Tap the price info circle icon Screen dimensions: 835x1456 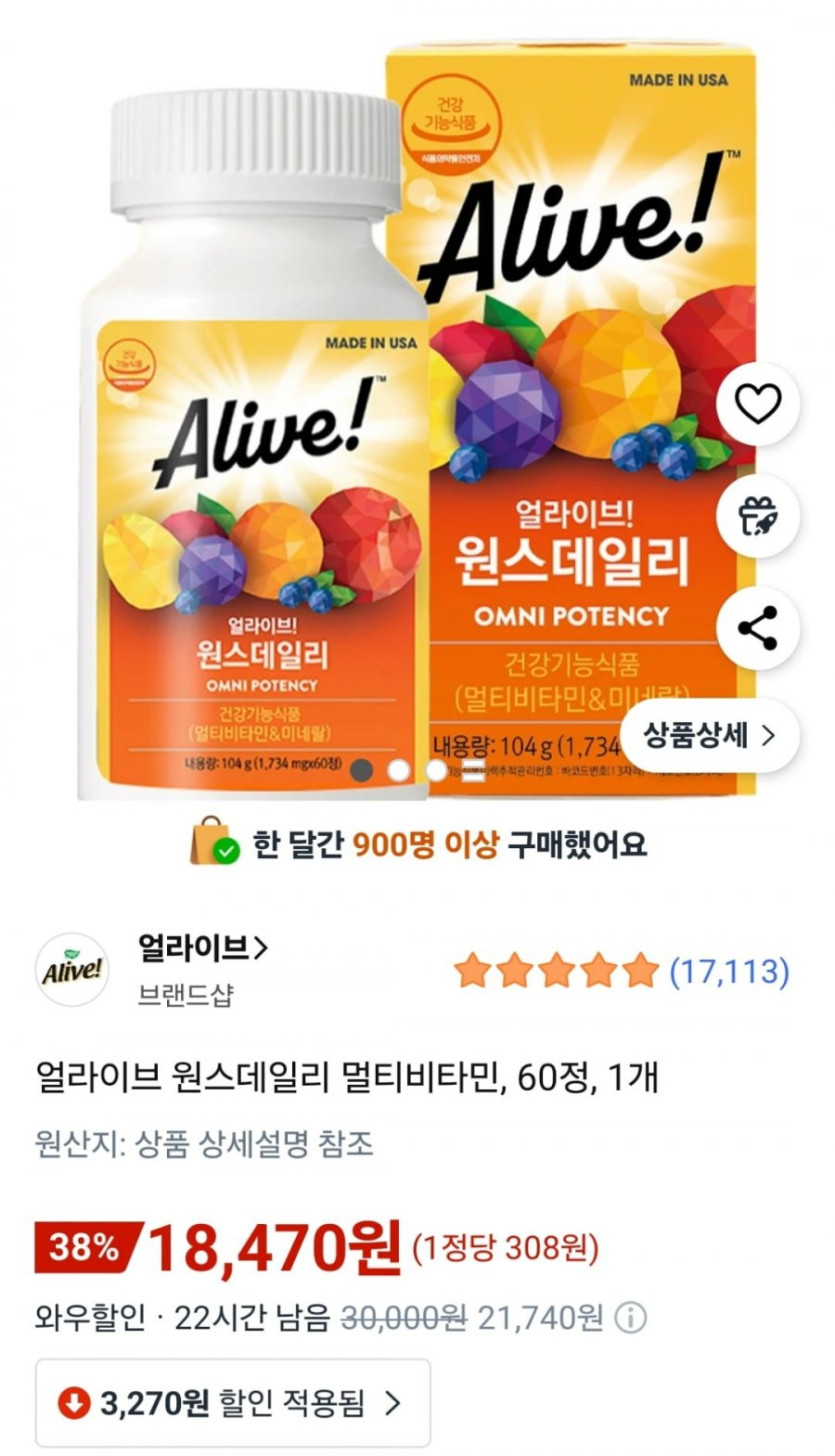[x=630, y=1319]
